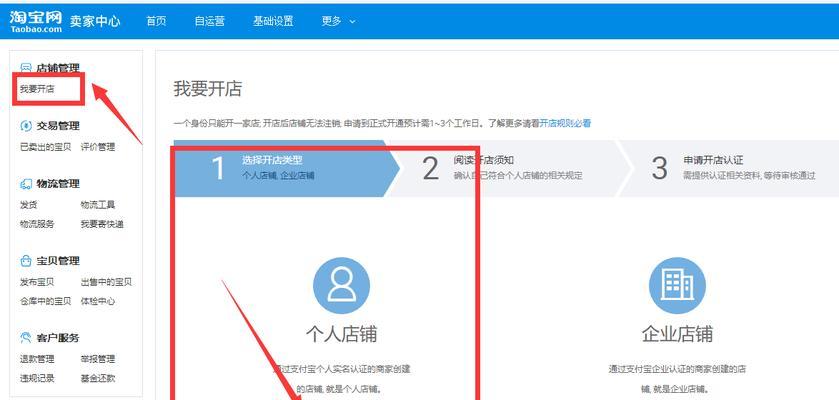839x400 pixels.
Task: Open the 基金还款 sidebar link
Action: [x=98, y=378]
